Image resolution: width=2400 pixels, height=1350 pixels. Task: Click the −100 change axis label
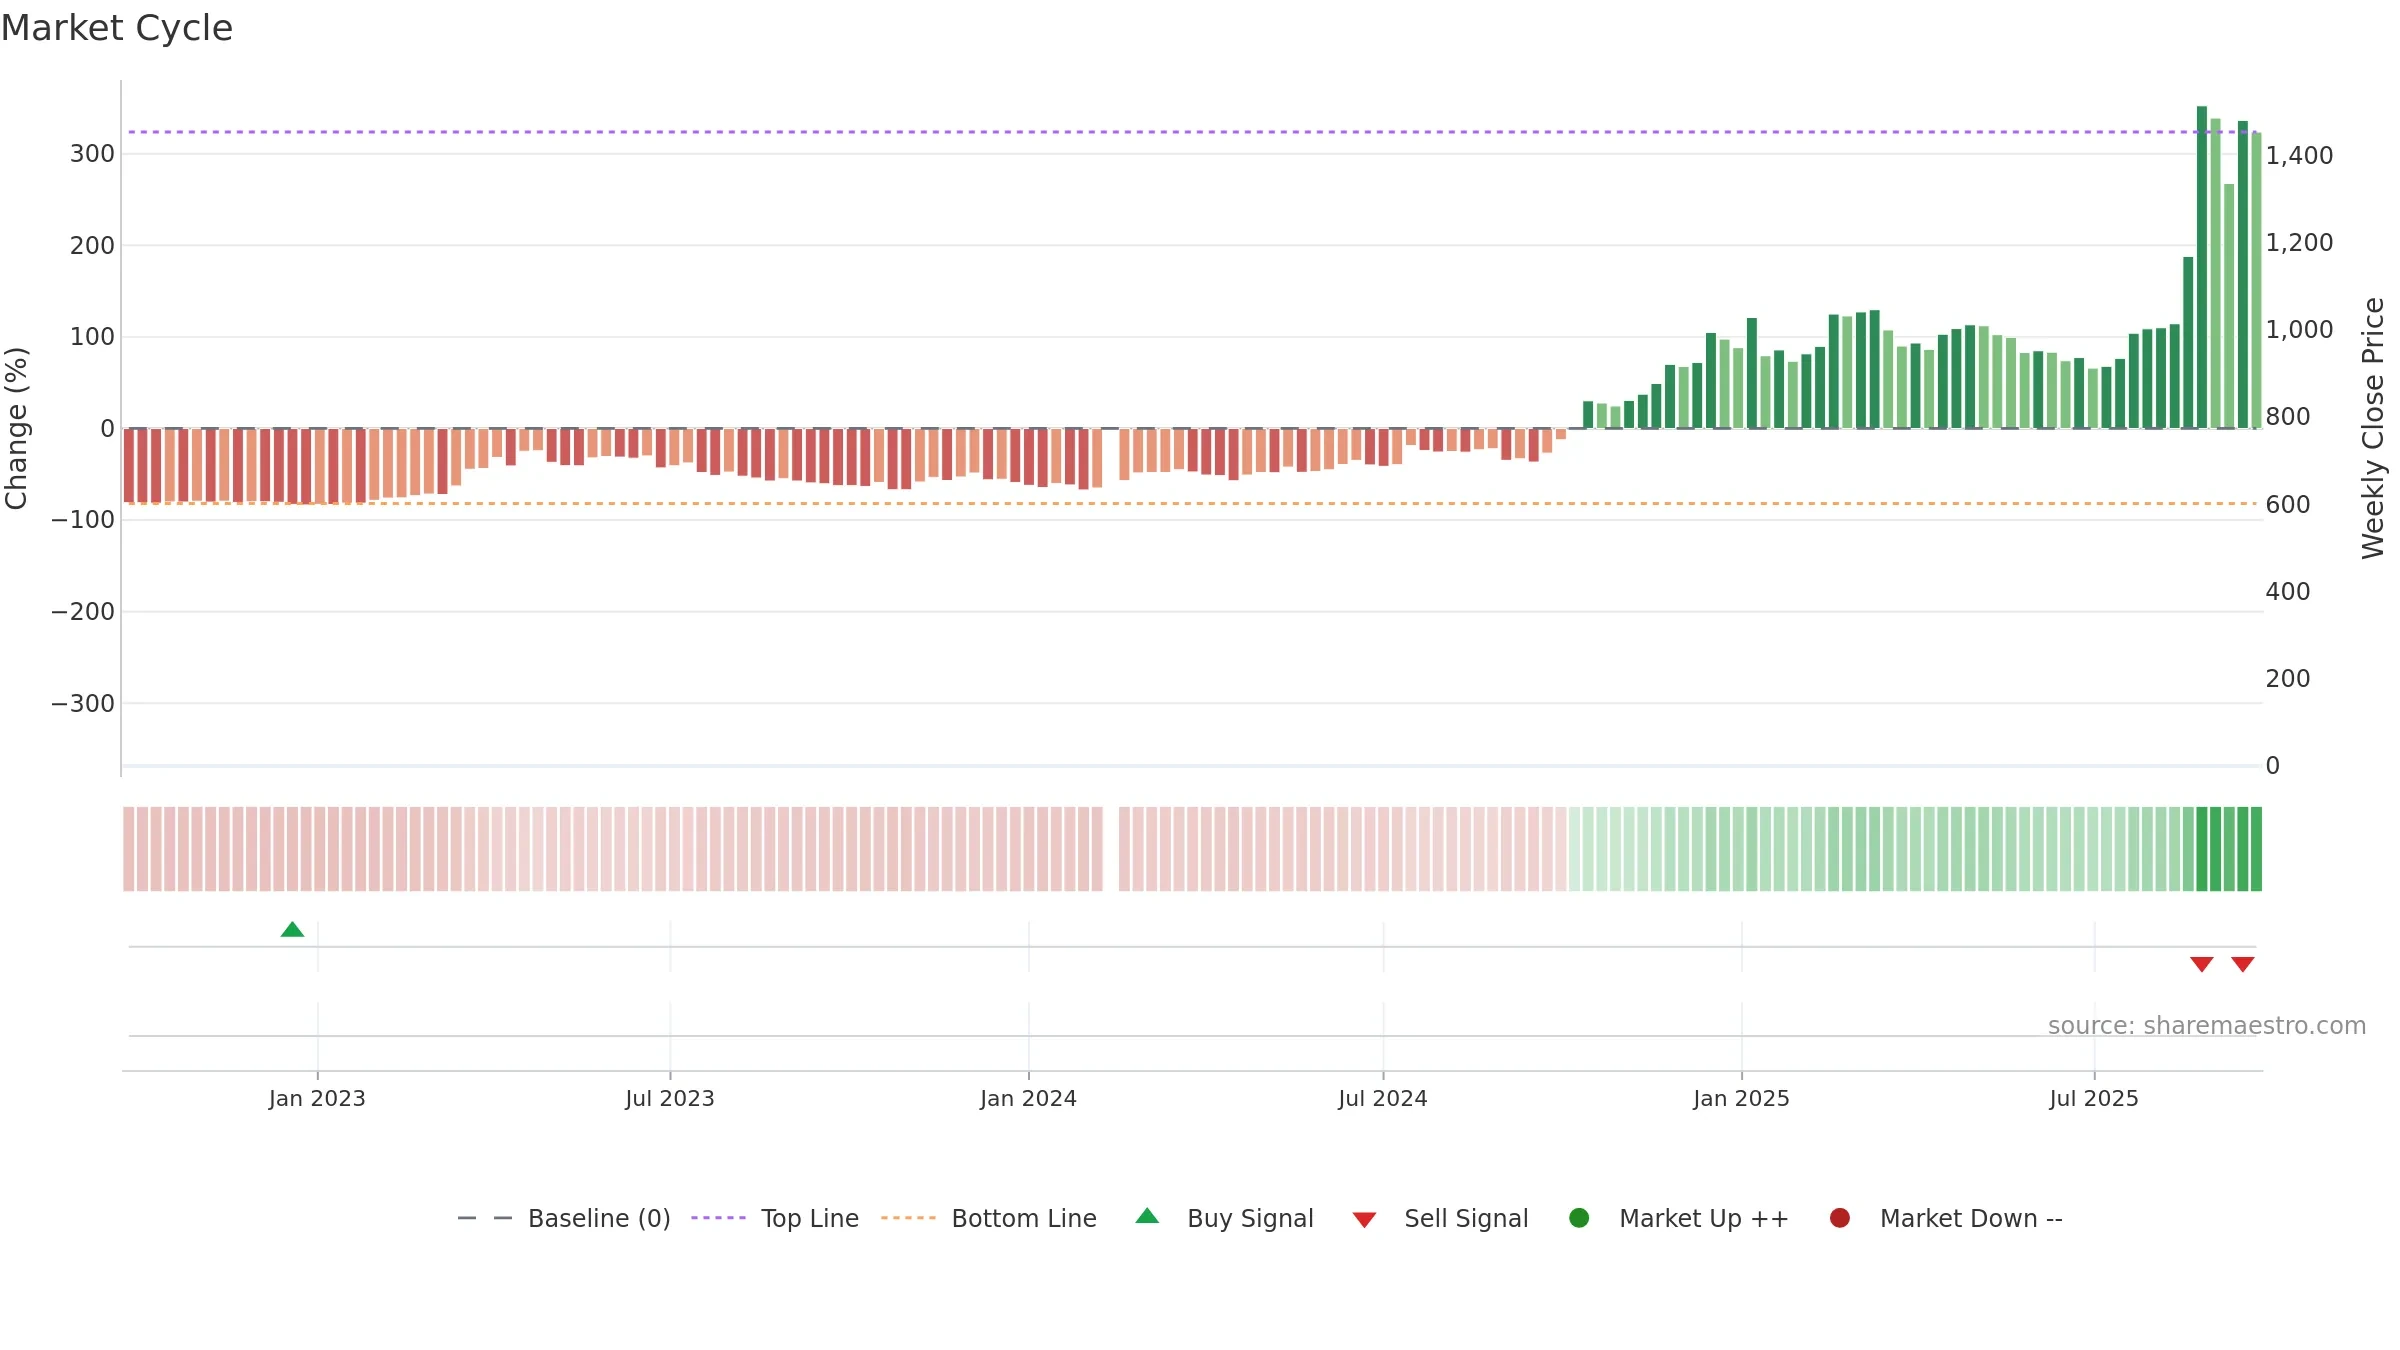pyautogui.click(x=83, y=519)
